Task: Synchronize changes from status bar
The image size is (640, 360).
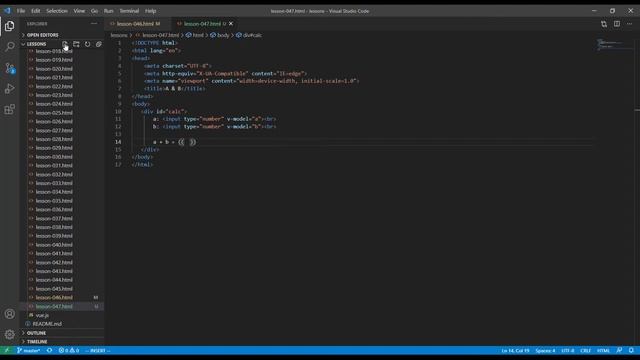Action: coord(49,350)
